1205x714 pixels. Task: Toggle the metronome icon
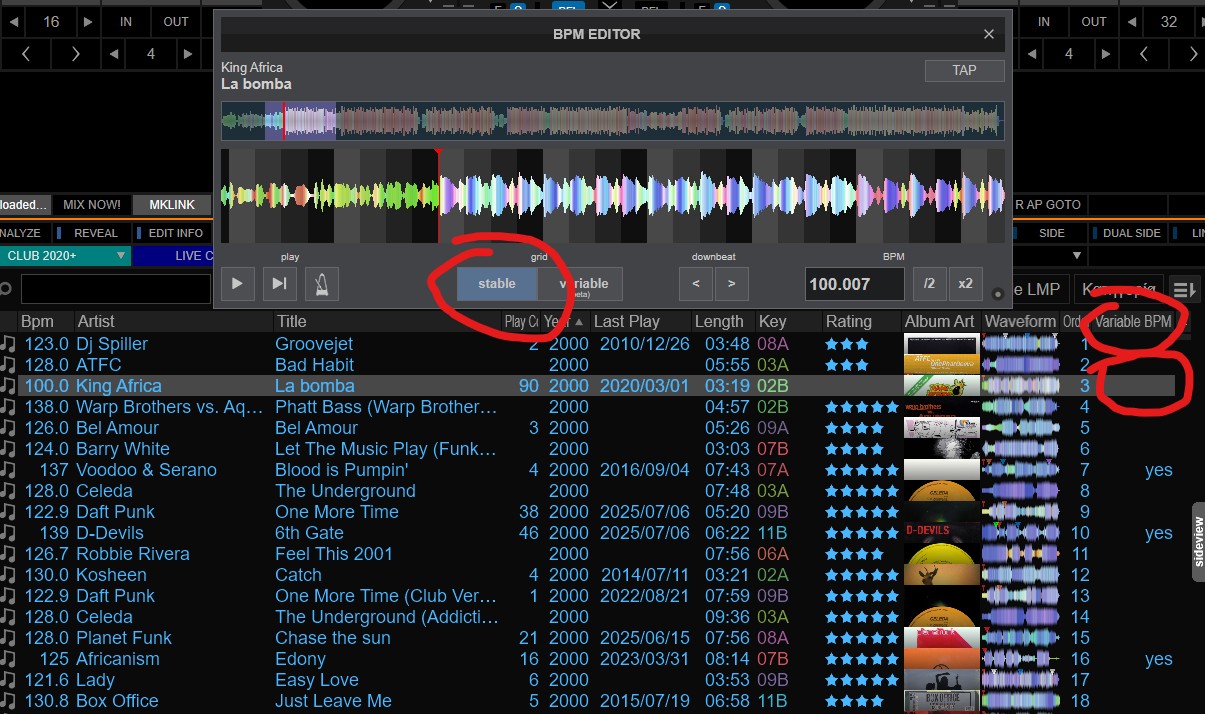click(321, 284)
